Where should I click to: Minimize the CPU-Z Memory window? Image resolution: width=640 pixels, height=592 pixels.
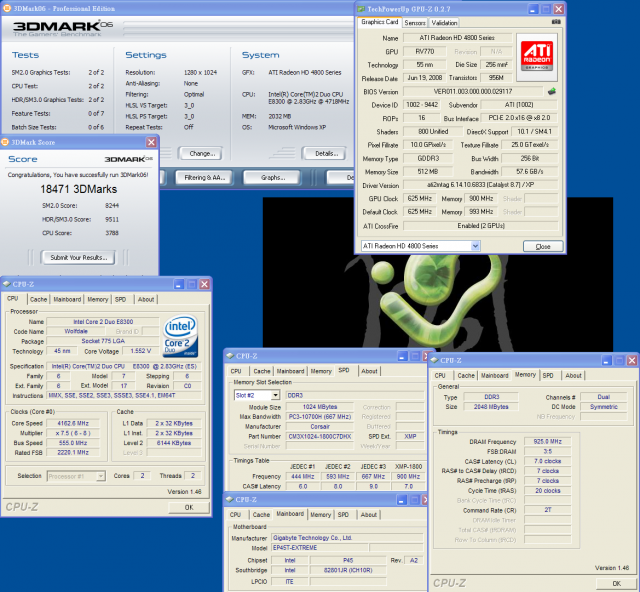point(606,360)
